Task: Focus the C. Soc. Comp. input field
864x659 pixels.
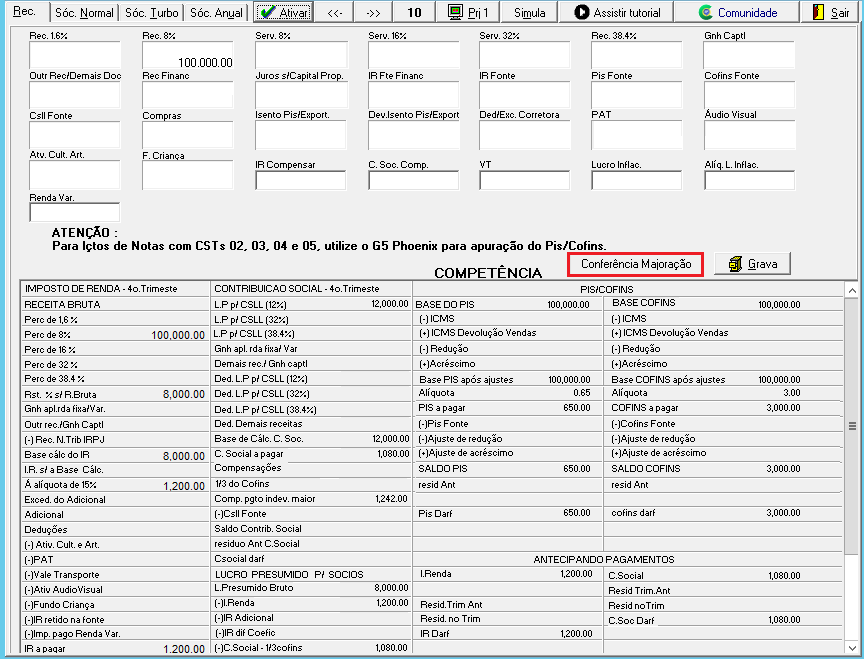Action: [414, 180]
